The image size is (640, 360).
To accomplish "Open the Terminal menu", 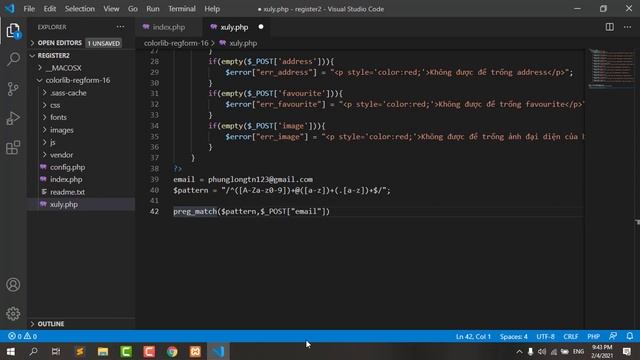I will (x=182, y=9).
